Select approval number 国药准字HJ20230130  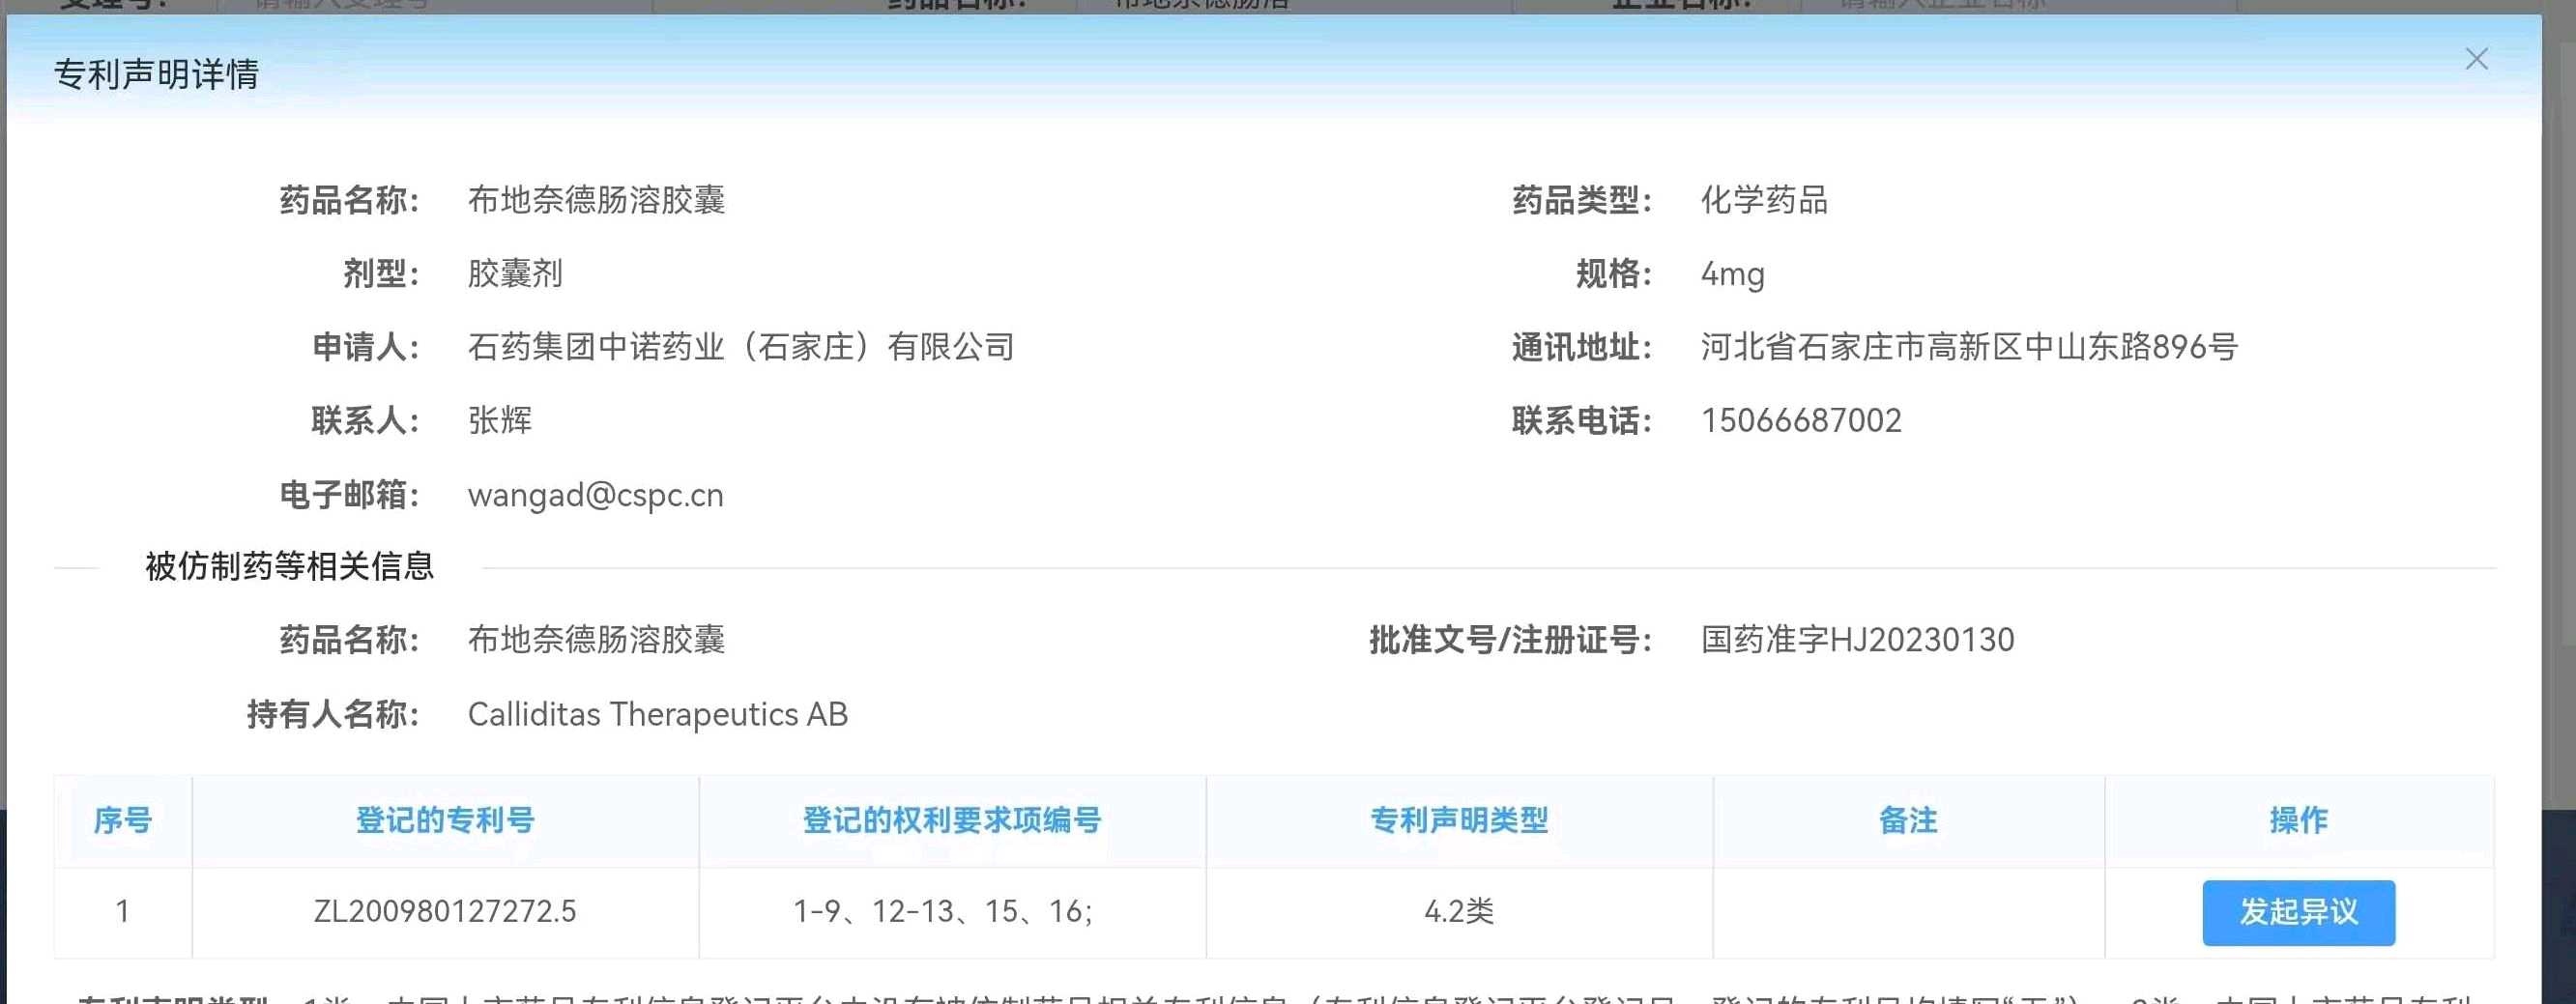point(1858,640)
